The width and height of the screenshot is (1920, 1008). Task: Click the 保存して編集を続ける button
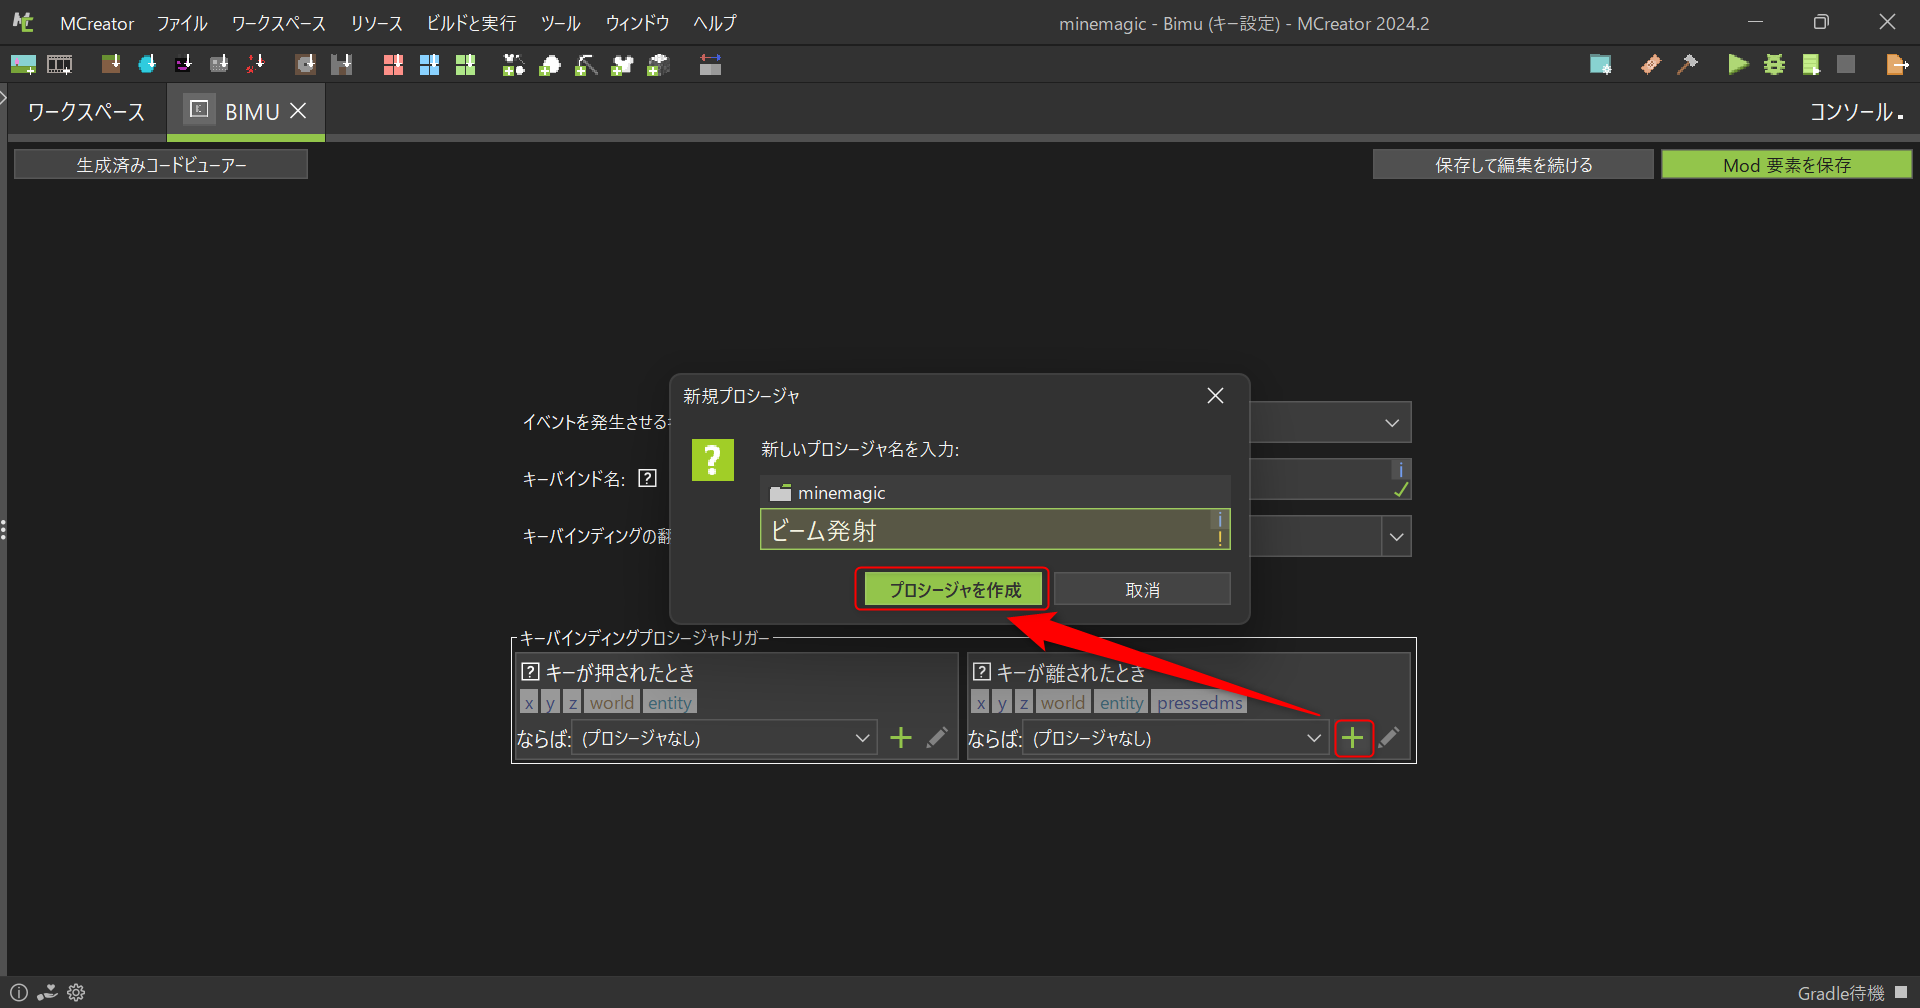[1513, 165]
